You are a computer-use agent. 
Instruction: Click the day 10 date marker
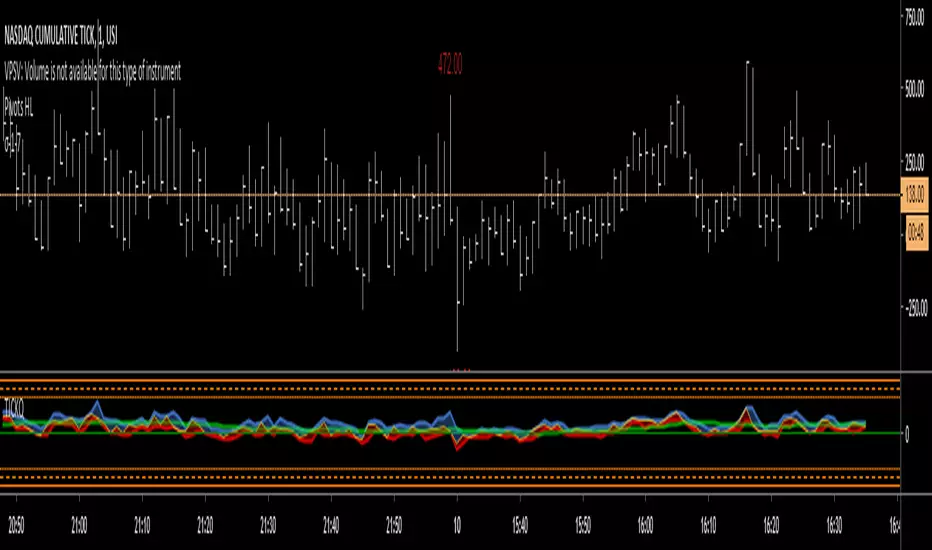[457, 526]
